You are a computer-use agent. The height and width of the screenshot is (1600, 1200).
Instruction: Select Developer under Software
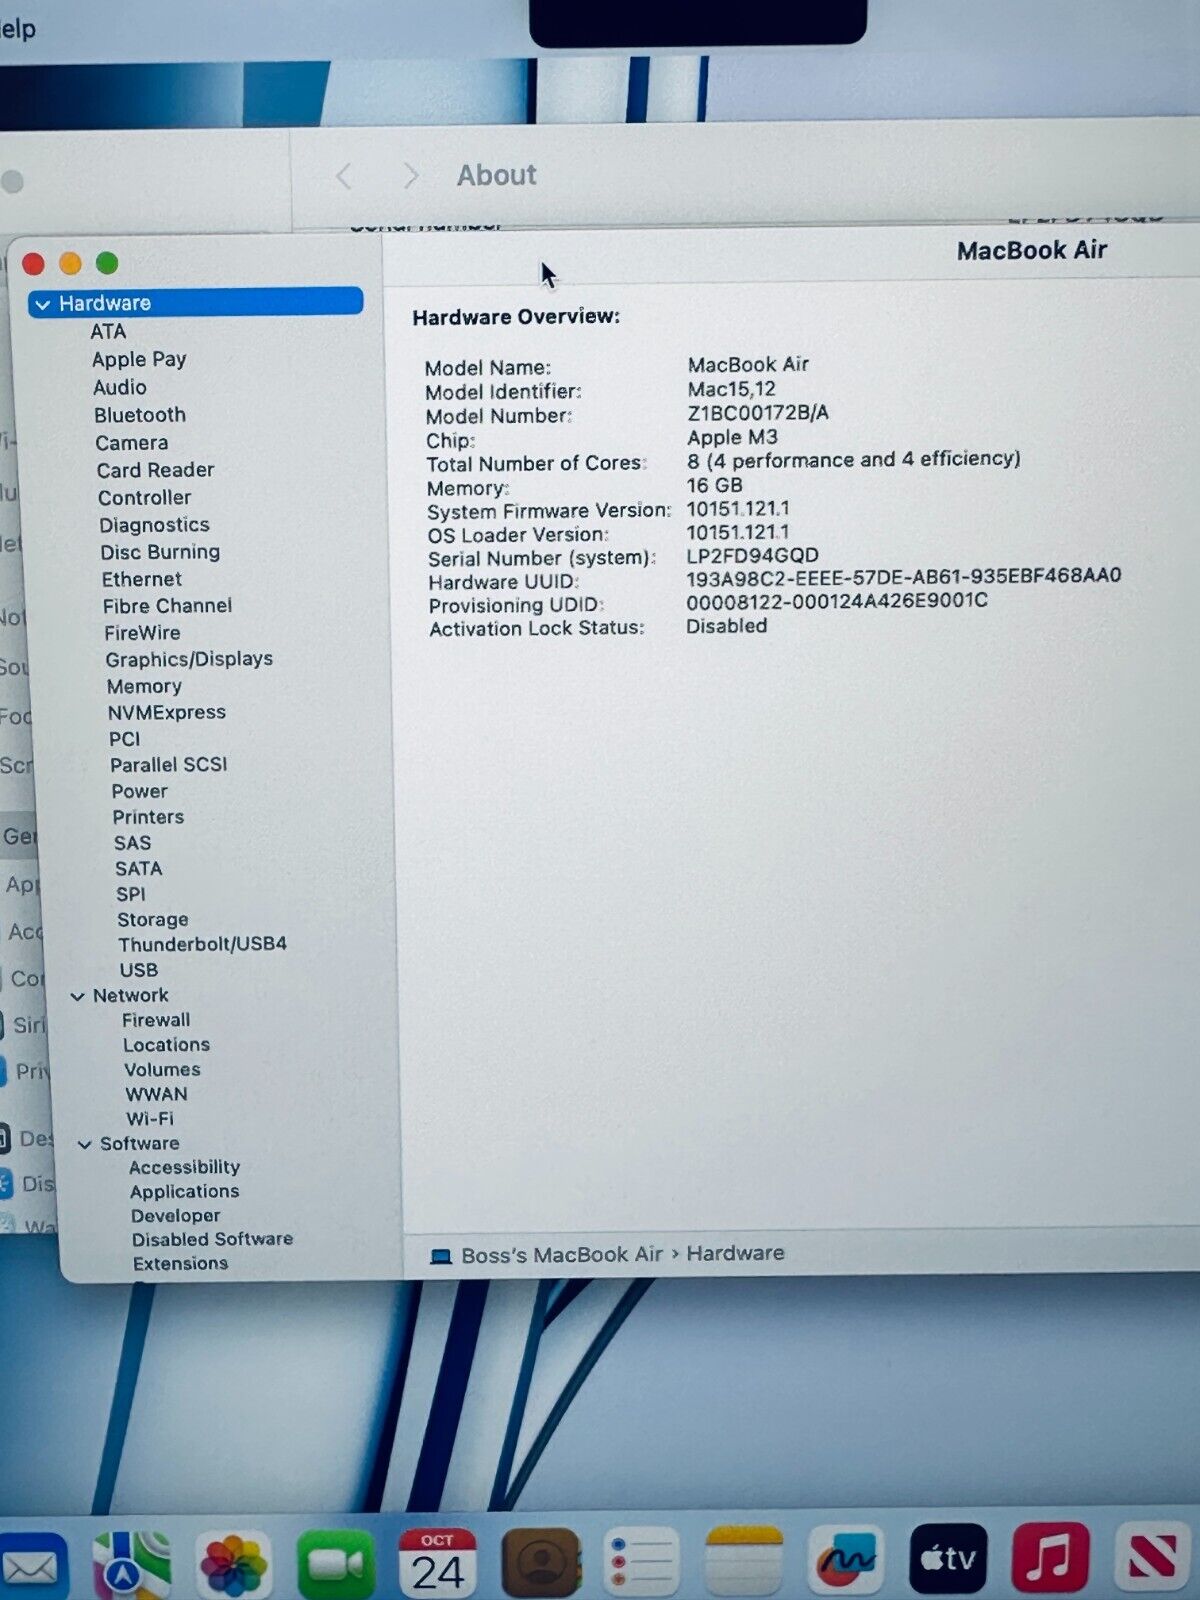pyautogui.click(x=176, y=1216)
